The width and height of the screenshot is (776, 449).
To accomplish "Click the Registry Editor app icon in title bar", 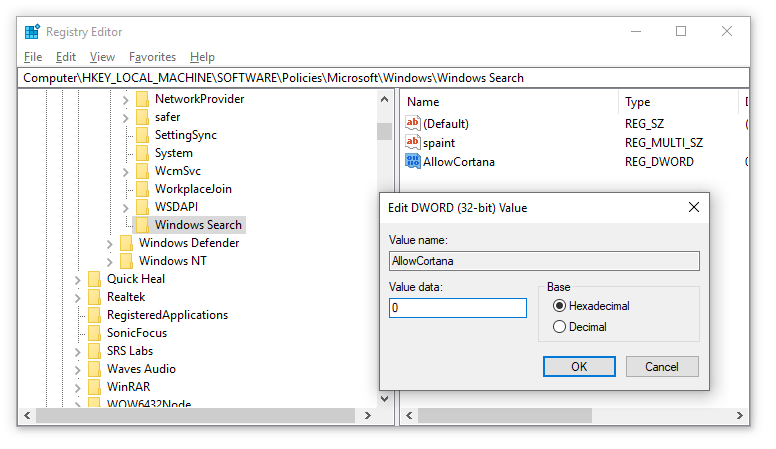I will coord(32,32).
